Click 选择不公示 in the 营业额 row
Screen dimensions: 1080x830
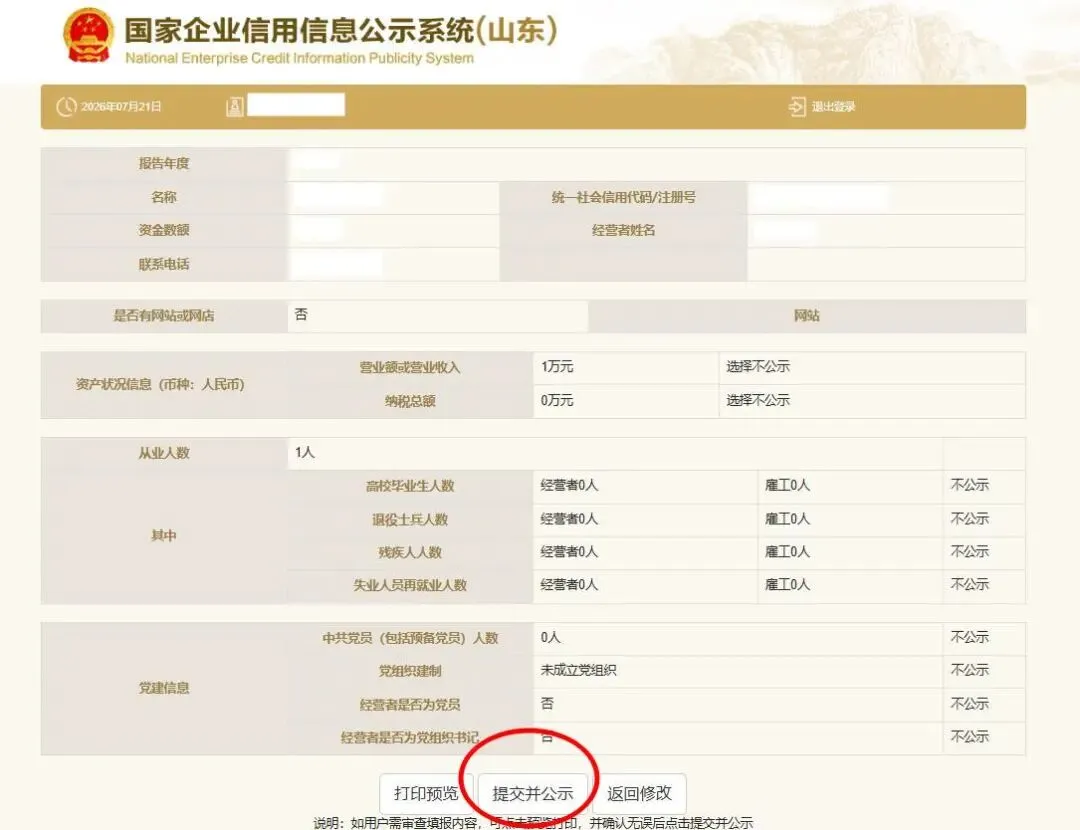(758, 366)
